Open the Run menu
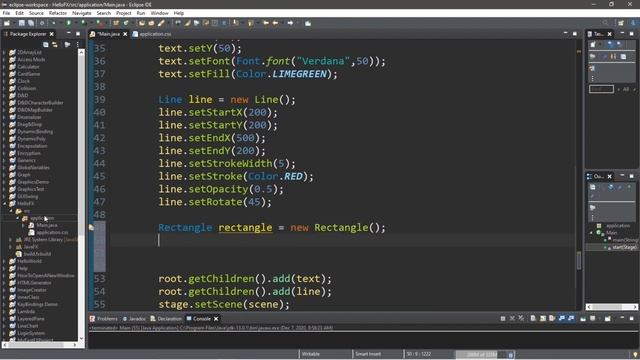The image size is (640, 360). (141, 13)
